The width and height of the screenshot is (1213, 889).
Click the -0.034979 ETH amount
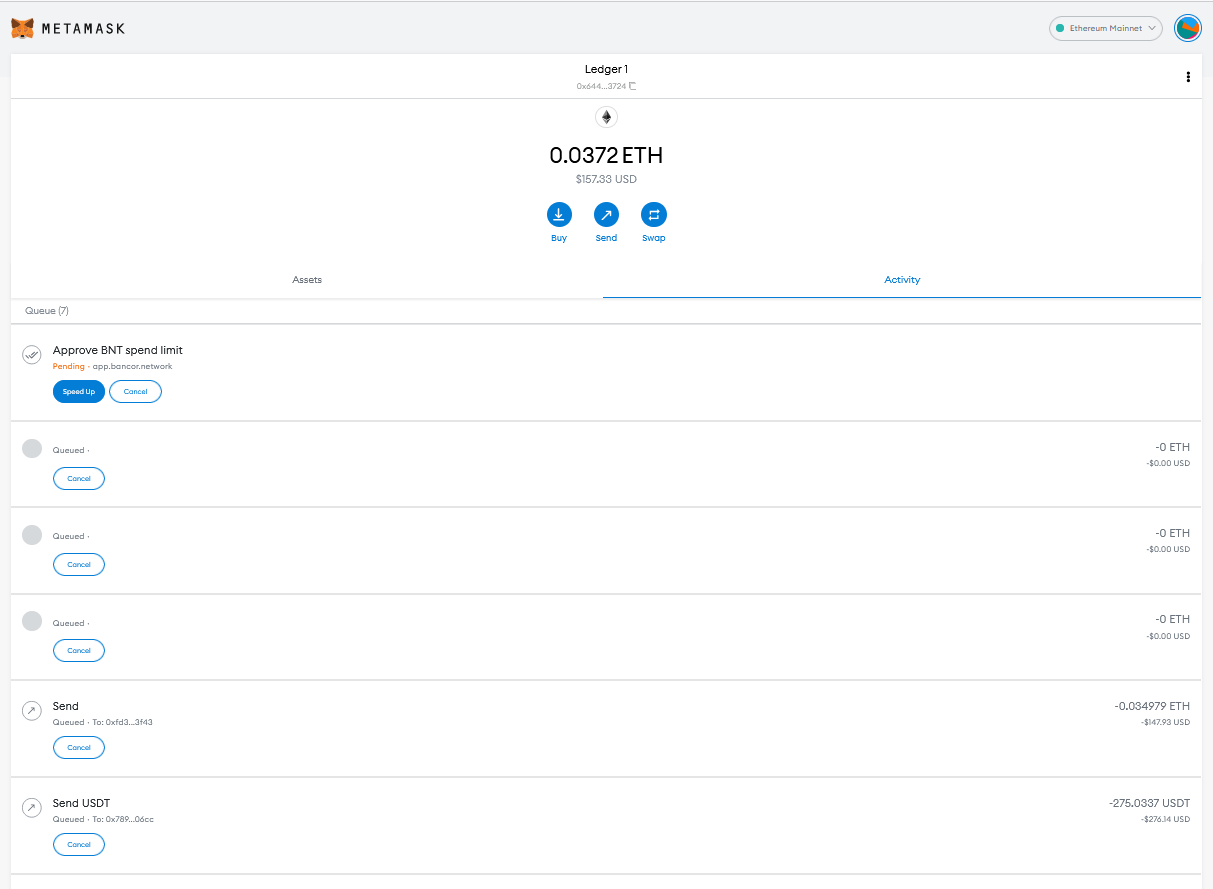(x=1152, y=706)
